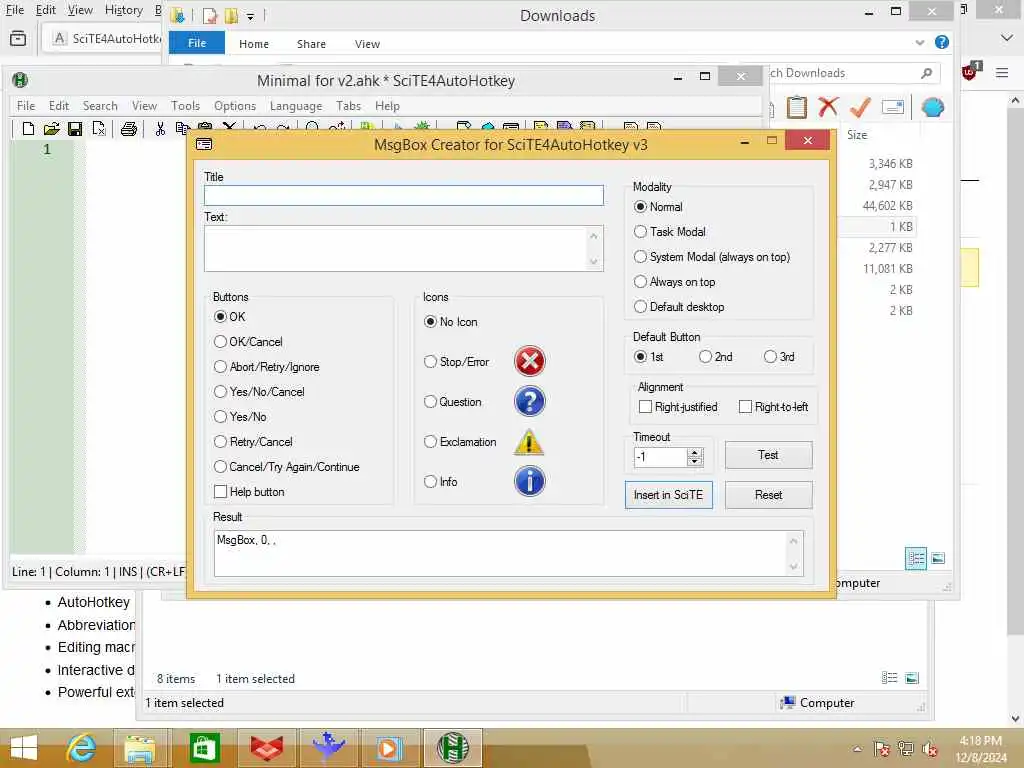Click the Properties window icon in Downloads toolbar
Screen dimensions: 1024x768
[893, 107]
